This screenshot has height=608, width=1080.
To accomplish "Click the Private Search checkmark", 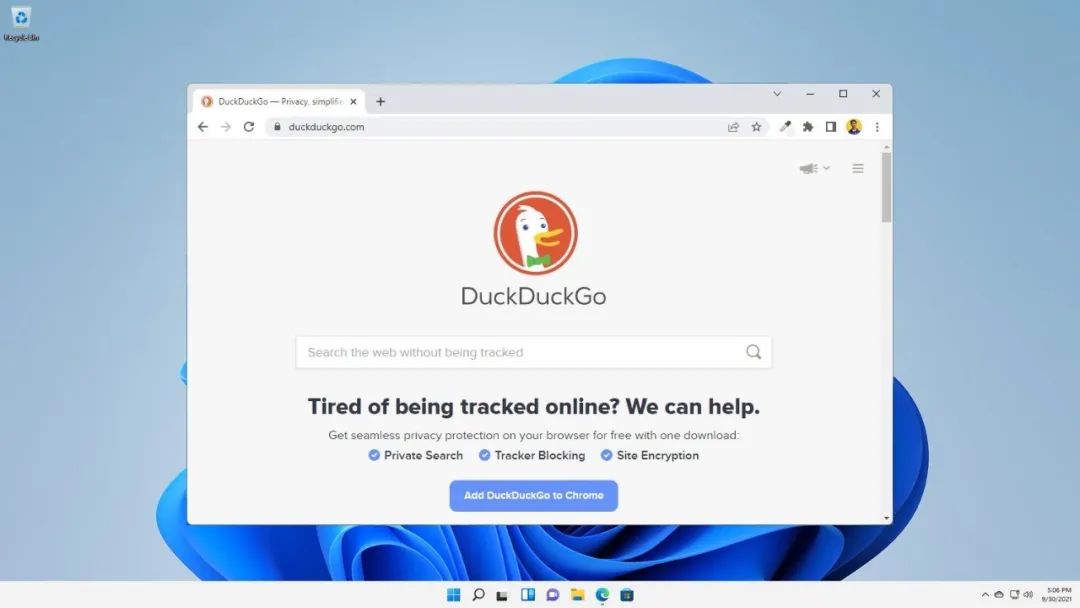I will click(x=374, y=455).
